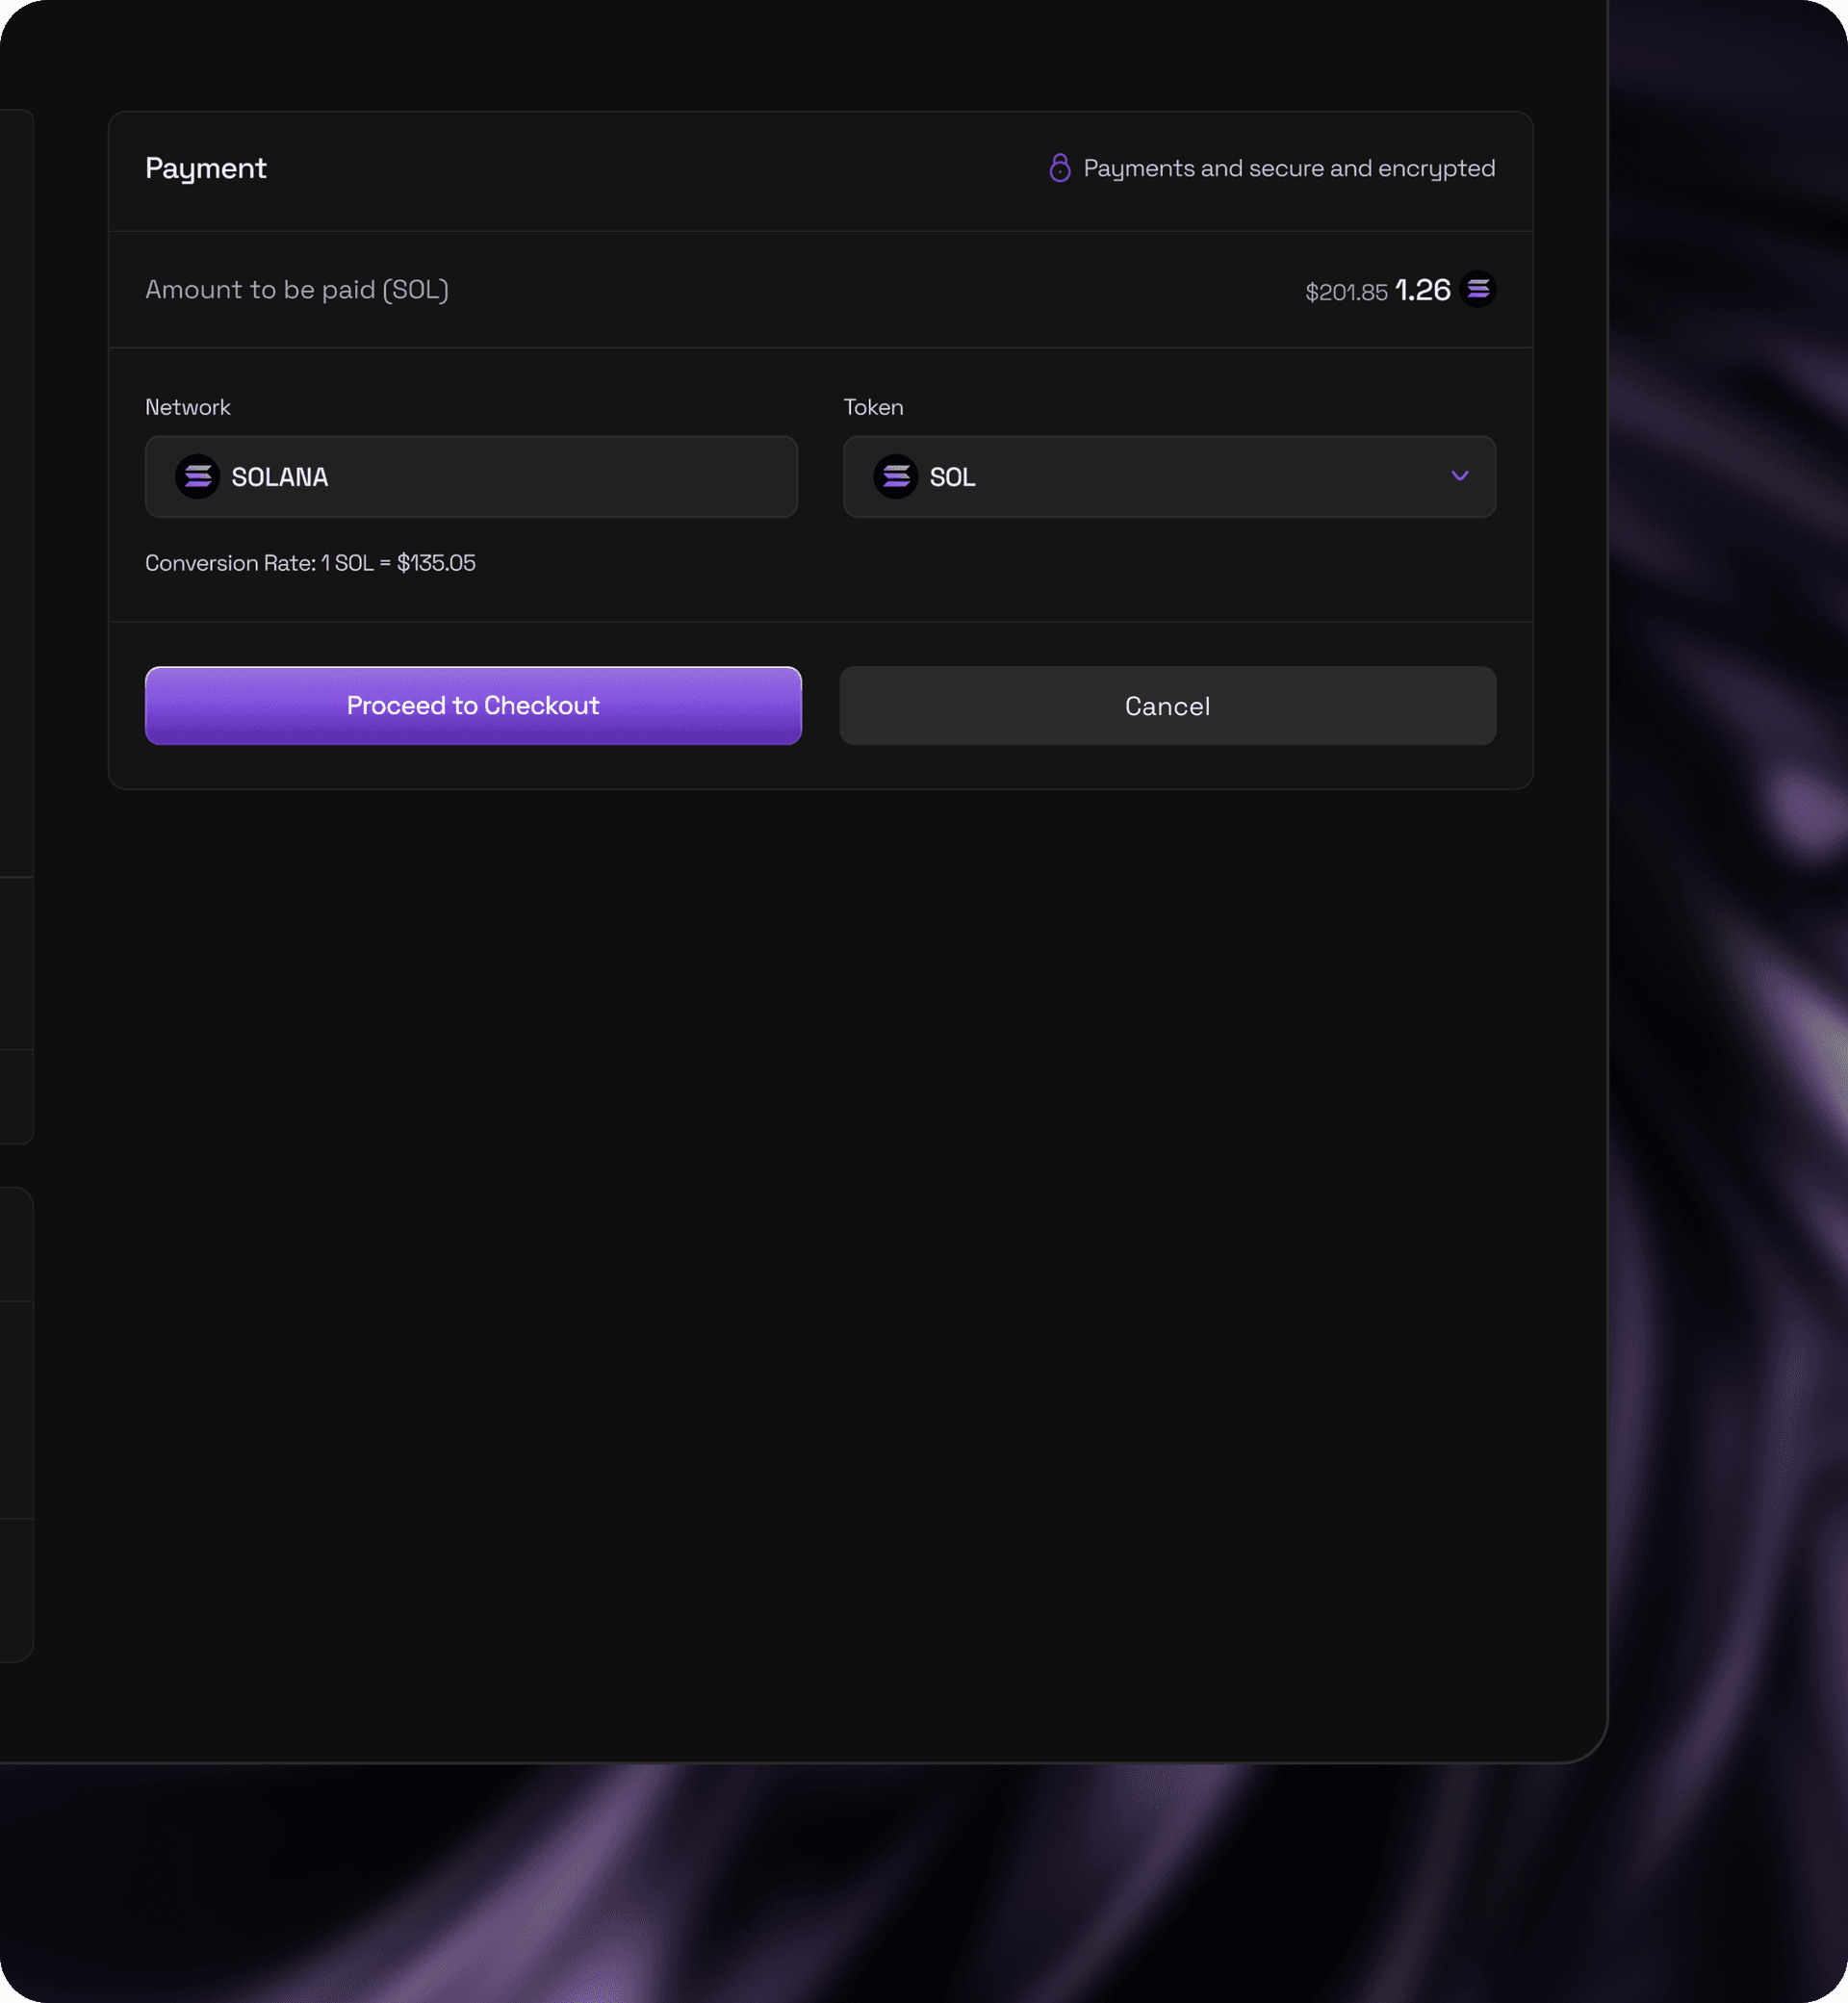Click the Solana logo in Network field
Screen dimensions: 1848x2003
(197, 477)
